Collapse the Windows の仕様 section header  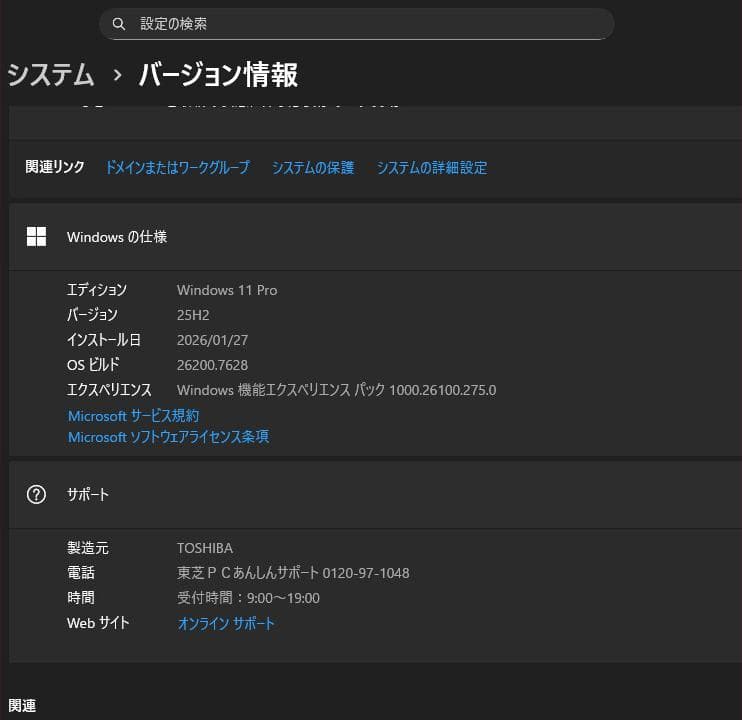(x=370, y=237)
